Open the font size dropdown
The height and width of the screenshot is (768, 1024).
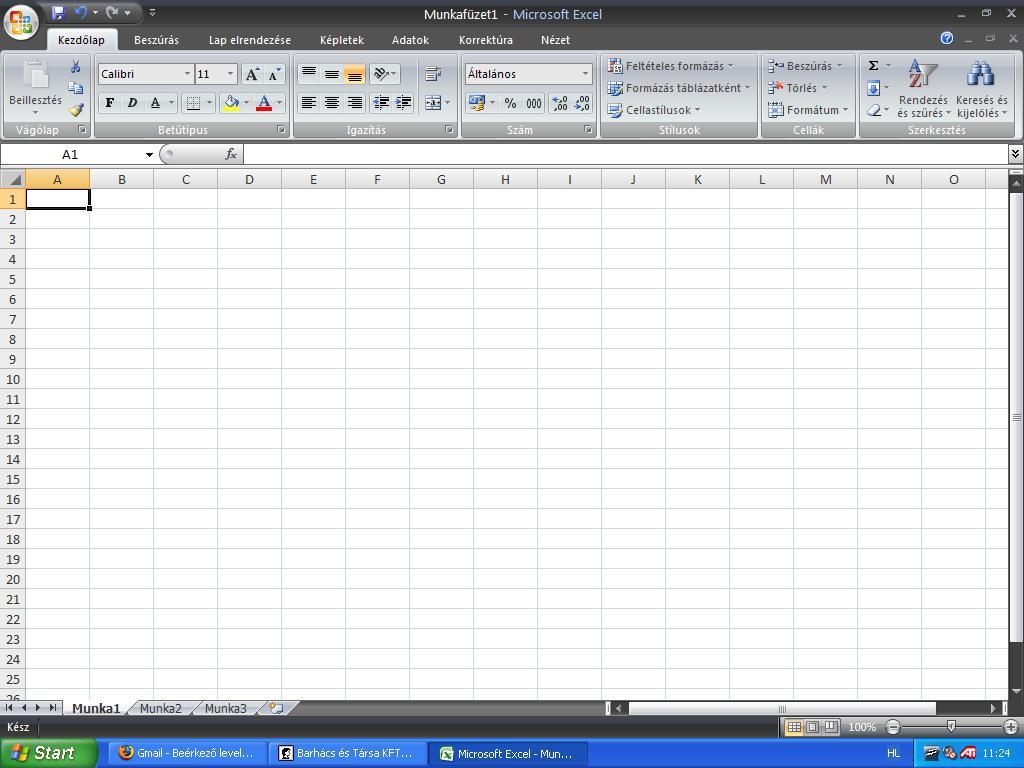tap(230, 74)
